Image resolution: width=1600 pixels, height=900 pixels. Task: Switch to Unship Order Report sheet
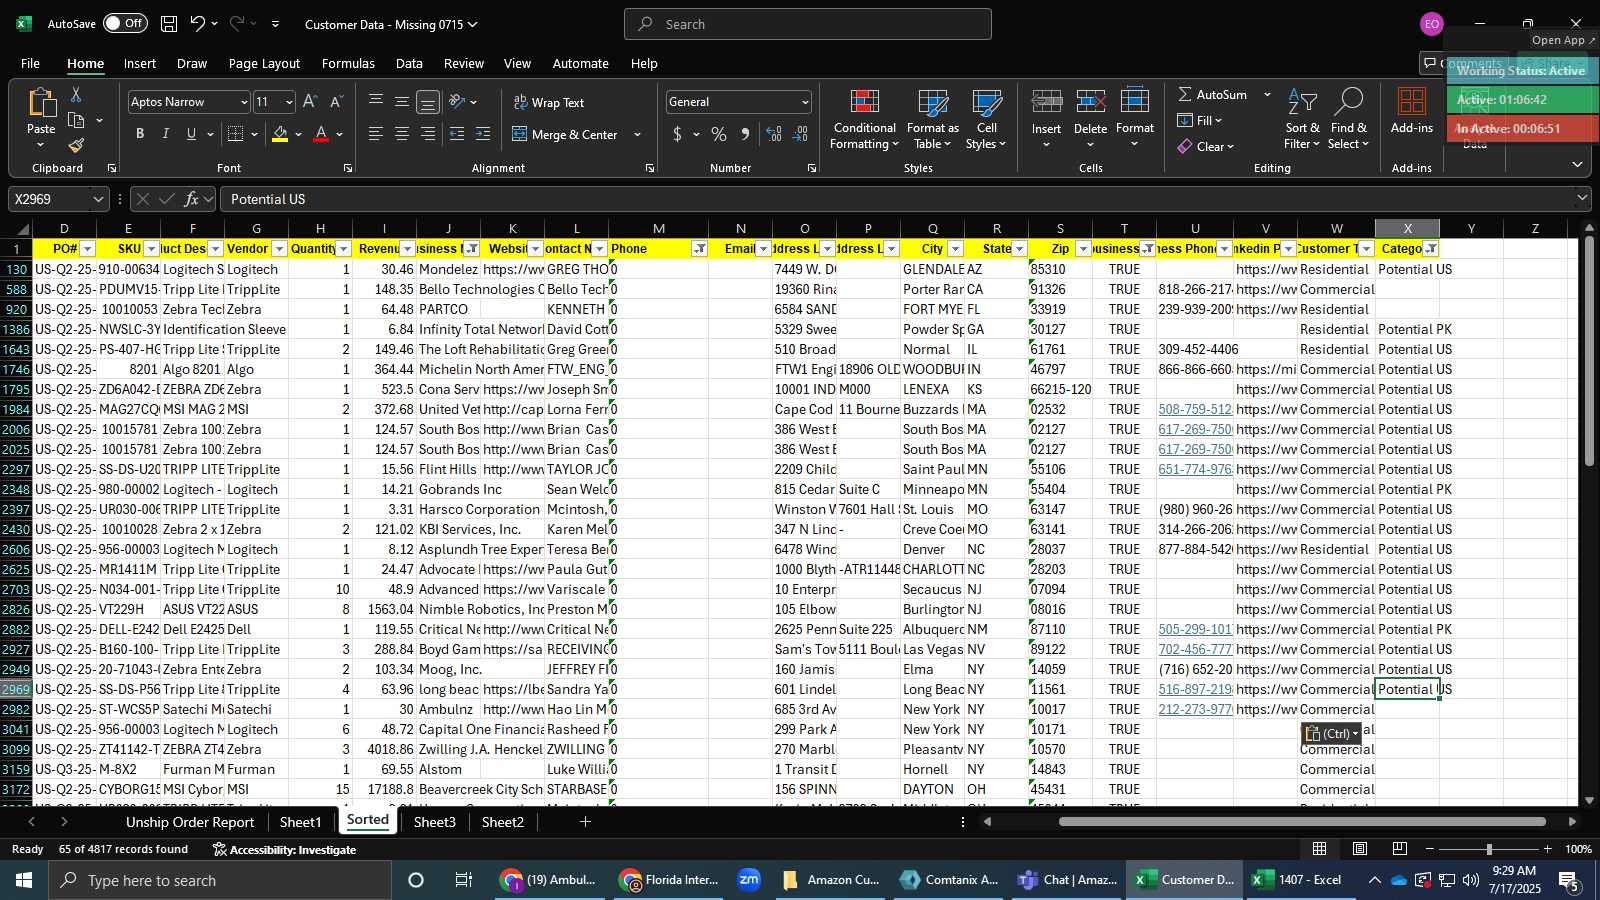click(190, 822)
